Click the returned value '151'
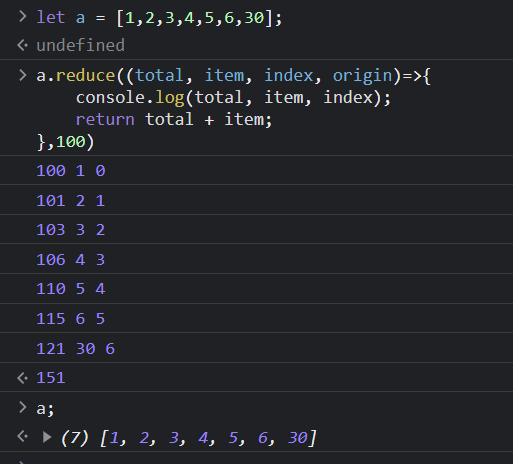This screenshot has width=513, height=464. [x=51, y=378]
